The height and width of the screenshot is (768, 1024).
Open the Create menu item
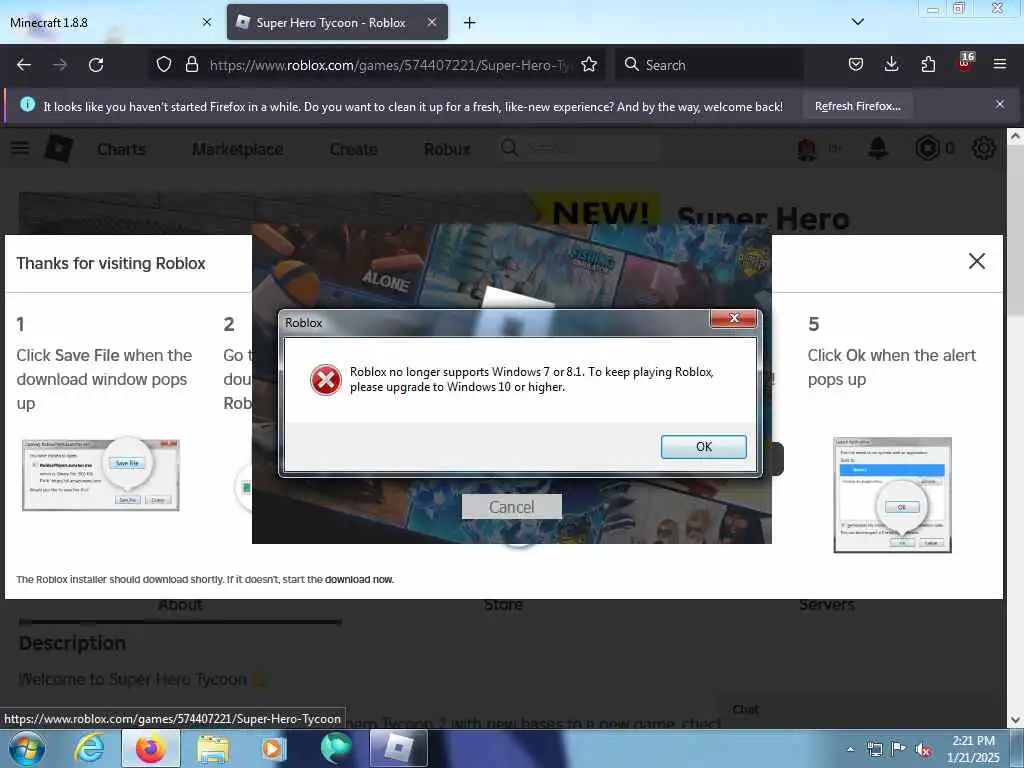tap(353, 150)
